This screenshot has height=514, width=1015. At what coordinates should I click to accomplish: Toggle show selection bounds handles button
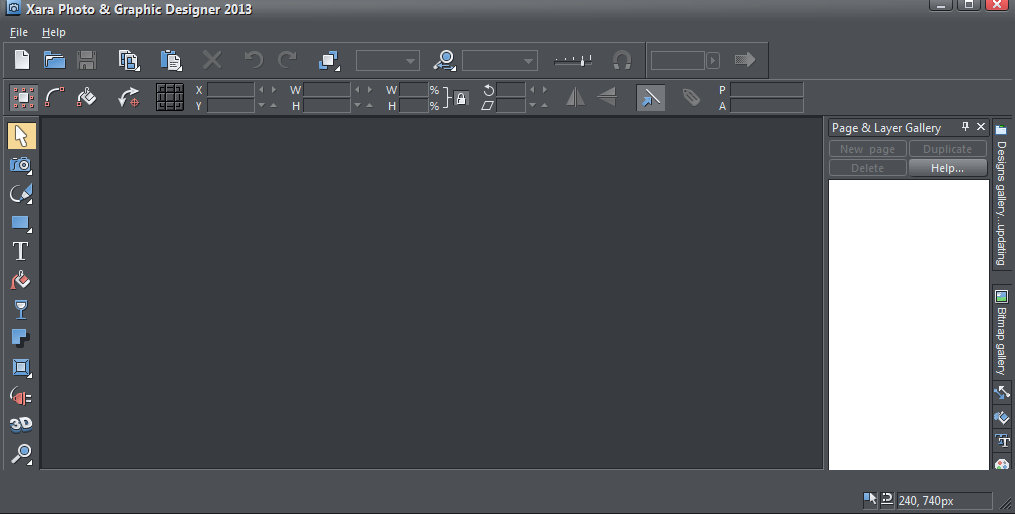tap(24, 97)
